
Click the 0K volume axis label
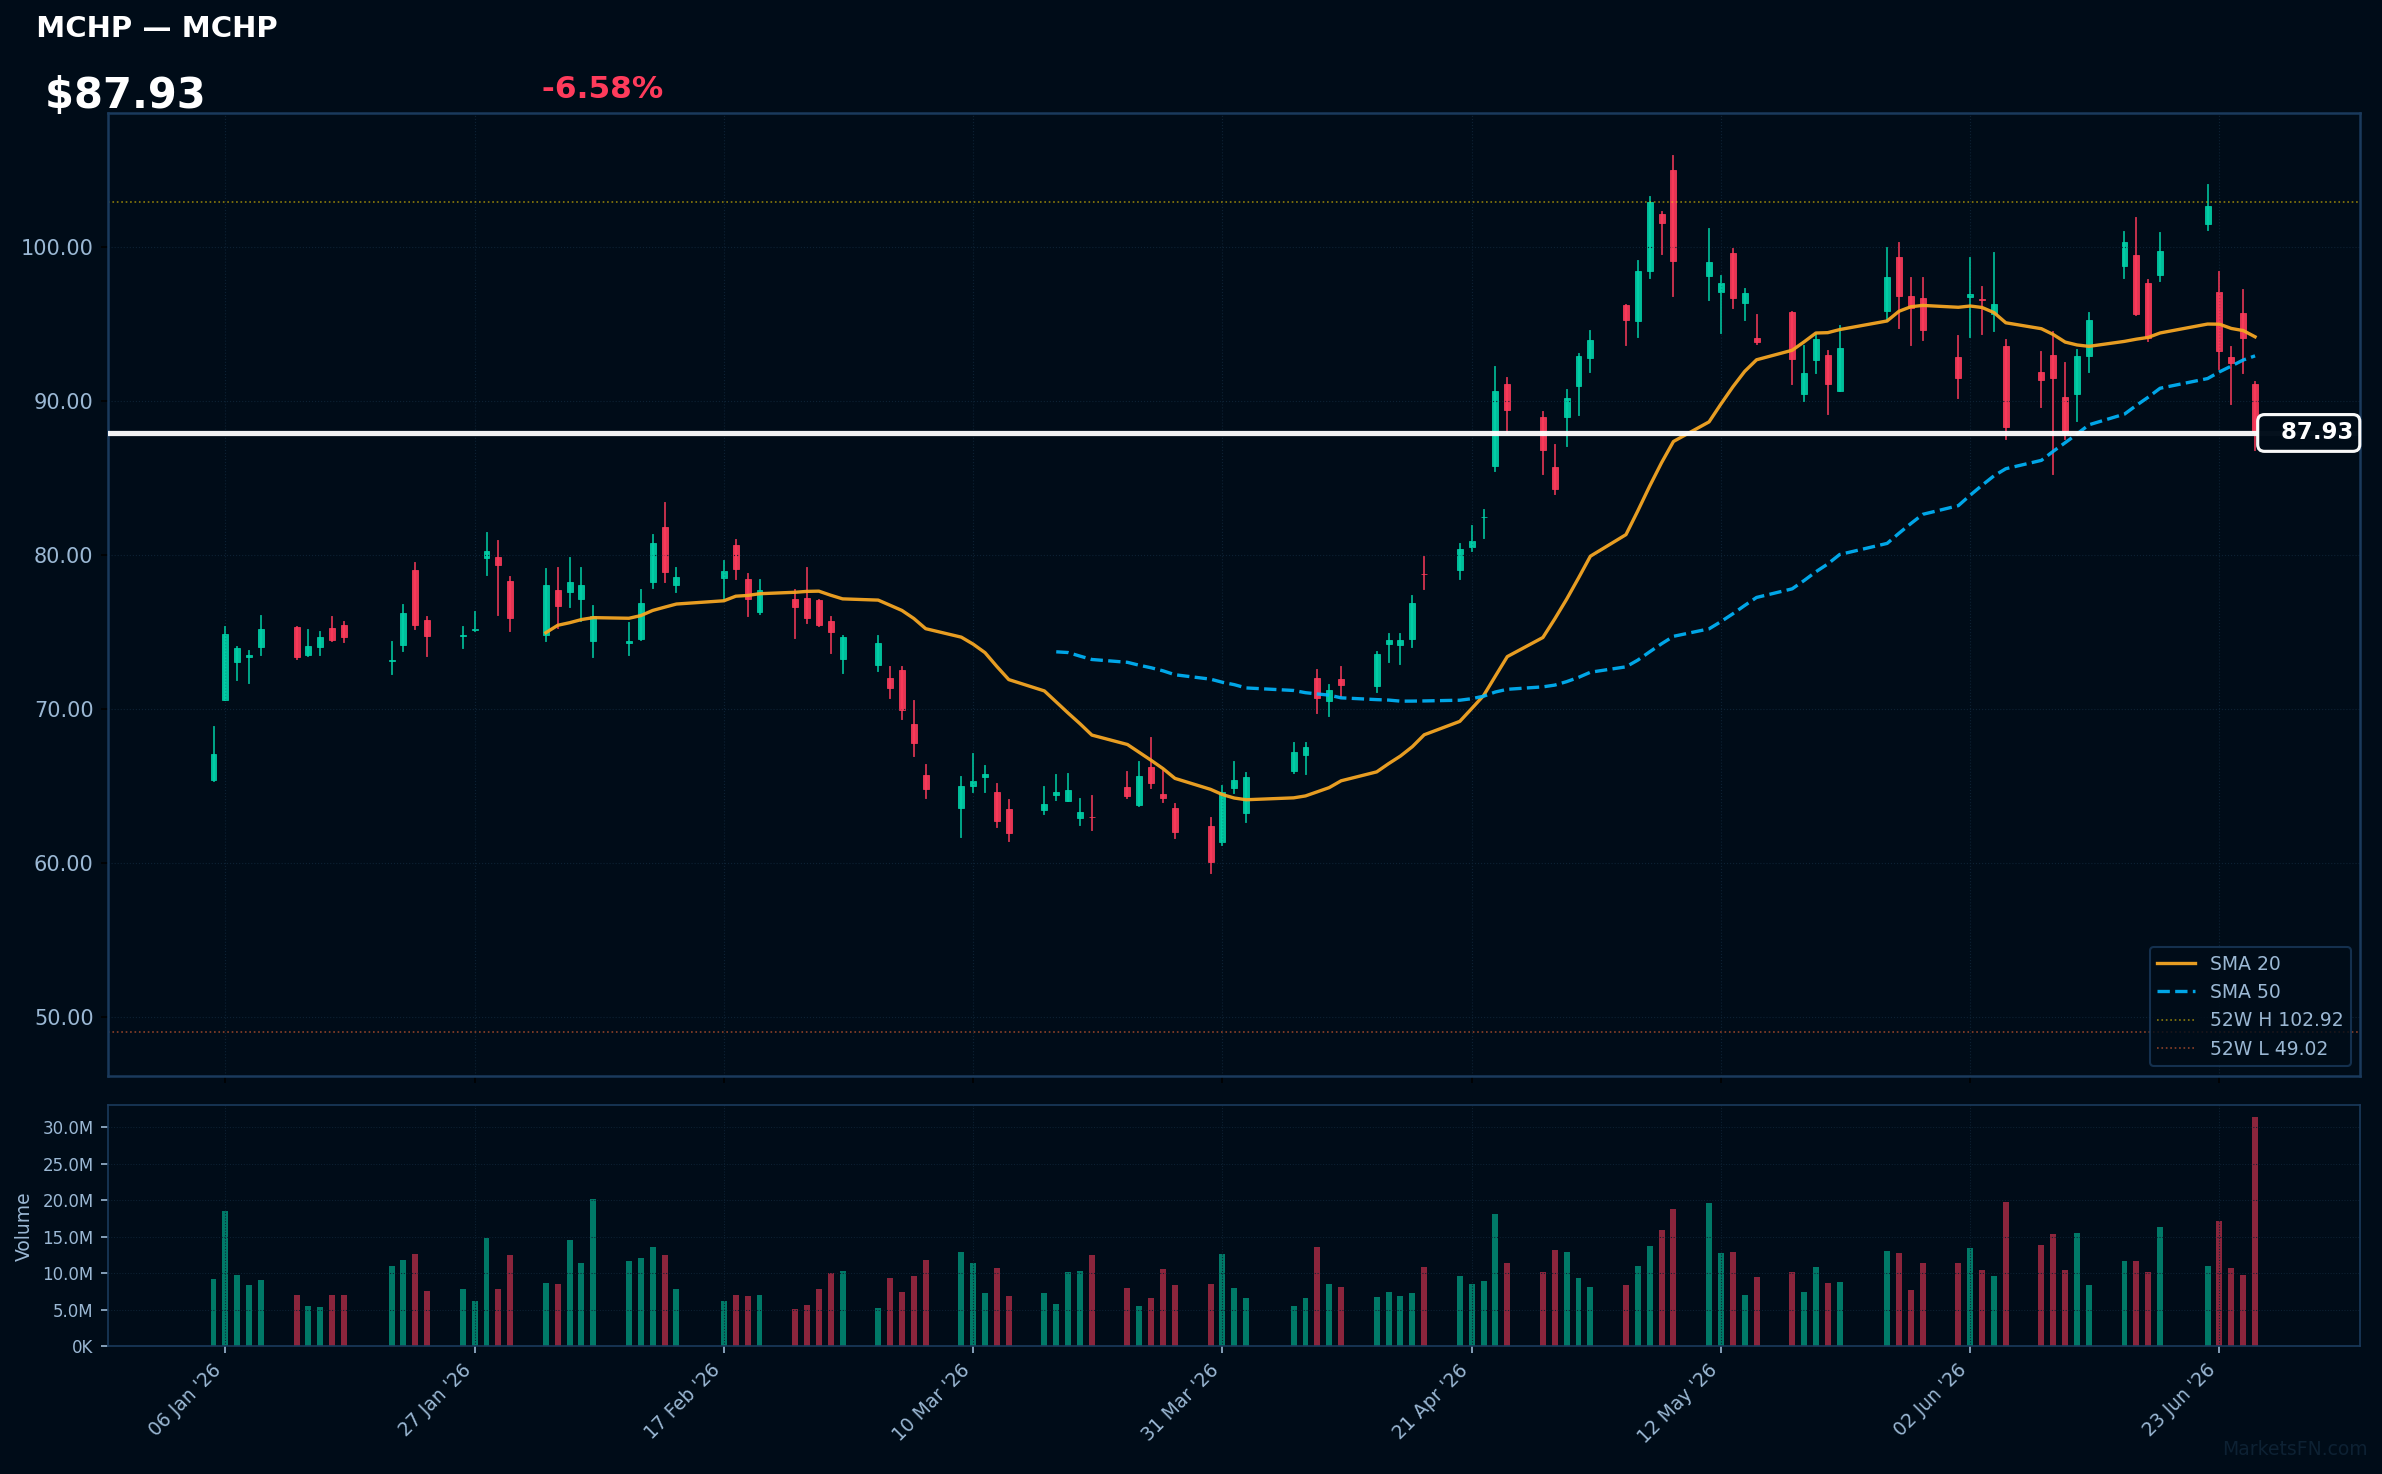82,1347
